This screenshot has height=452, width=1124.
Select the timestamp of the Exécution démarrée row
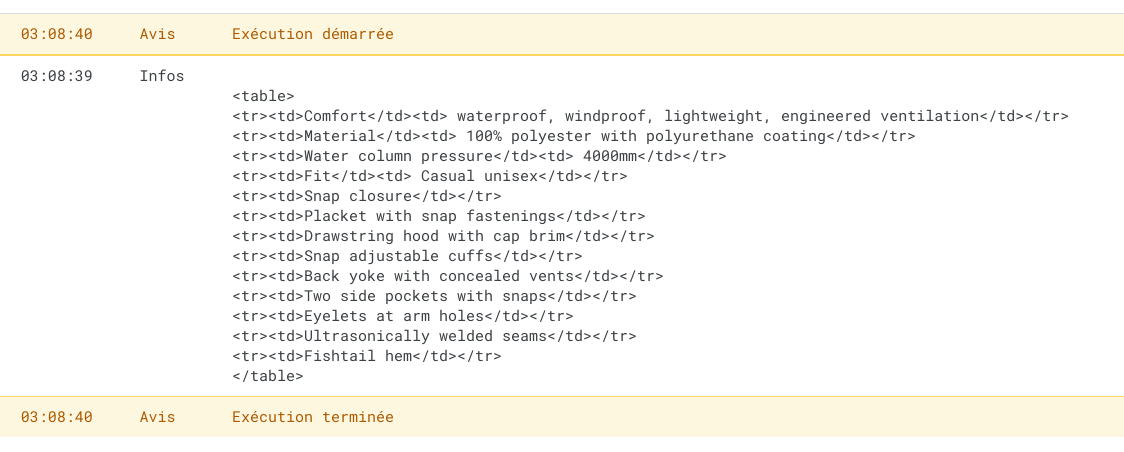(x=56, y=34)
